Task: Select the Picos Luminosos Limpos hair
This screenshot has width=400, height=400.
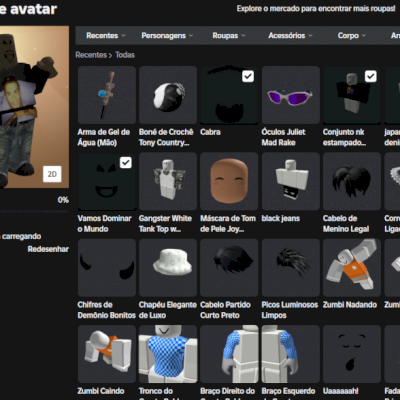Action: [x=291, y=268]
